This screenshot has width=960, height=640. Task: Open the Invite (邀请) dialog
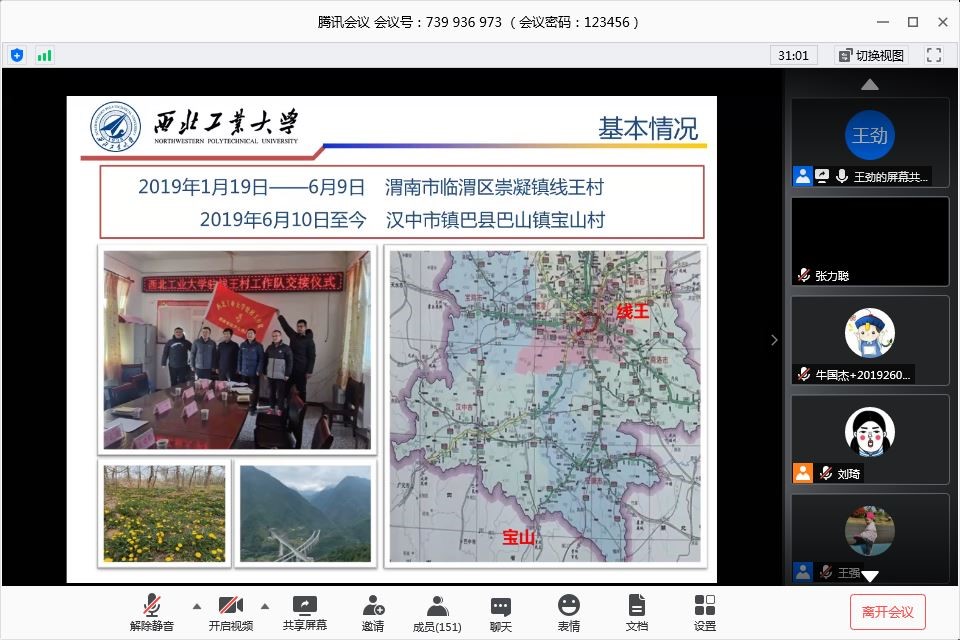click(x=372, y=612)
